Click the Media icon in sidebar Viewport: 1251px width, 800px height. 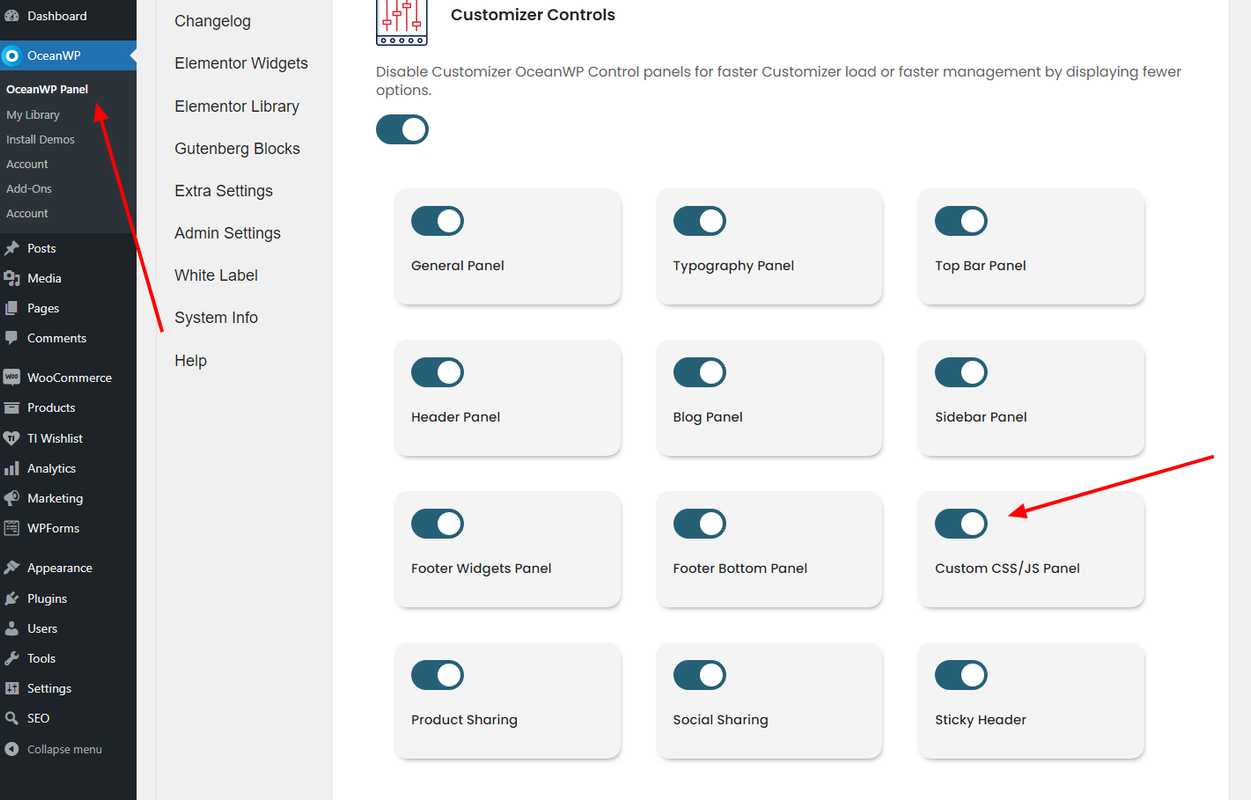12,278
